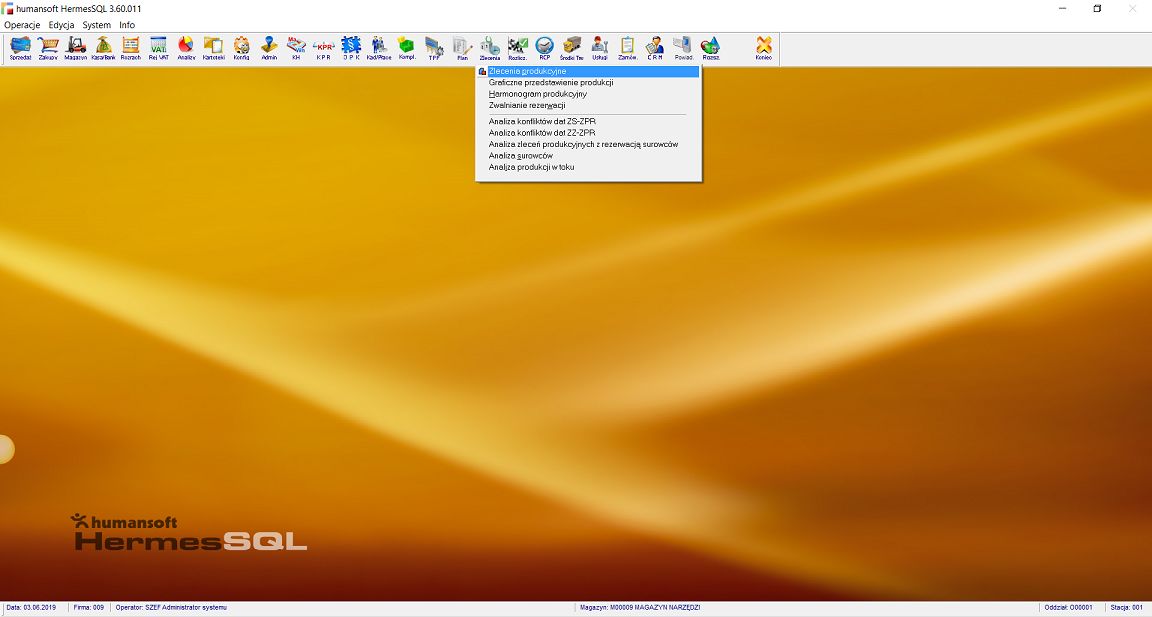Open the Środki Trw truck icon
The width and height of the screenshot is (1152, 617).
coord(572,48)
